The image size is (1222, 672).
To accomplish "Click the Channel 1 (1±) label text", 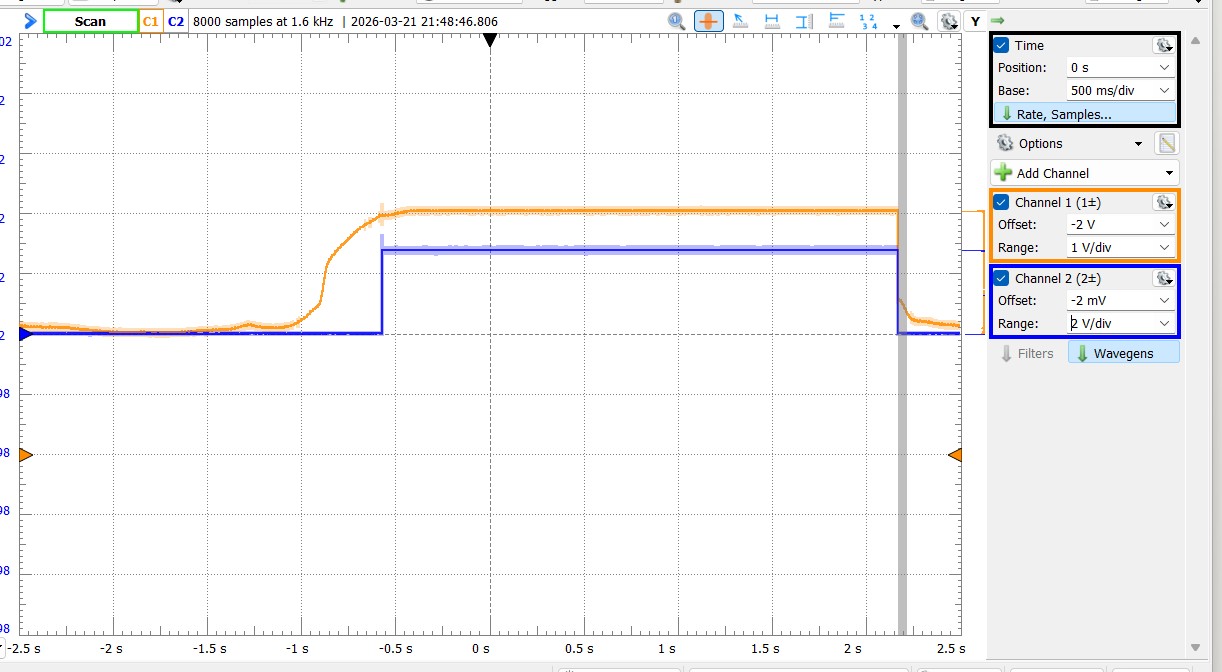I will 1057,203.
